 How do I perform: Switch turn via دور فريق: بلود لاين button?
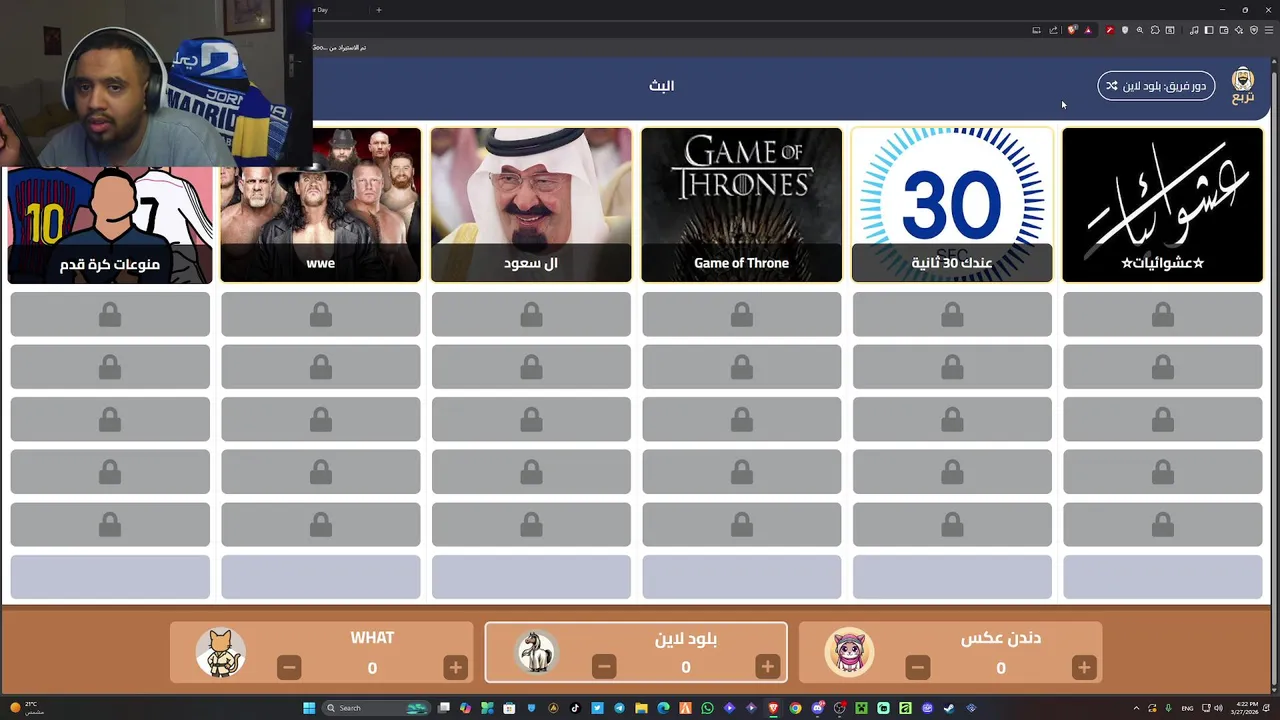[1156, 86]
